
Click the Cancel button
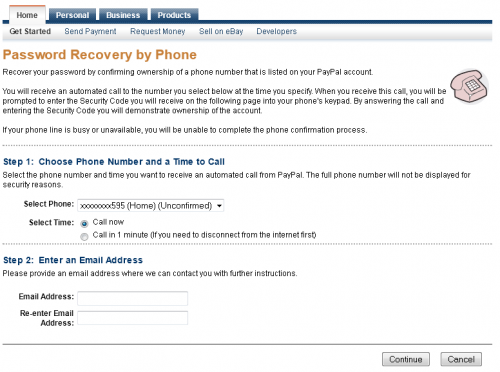[461, 359]
